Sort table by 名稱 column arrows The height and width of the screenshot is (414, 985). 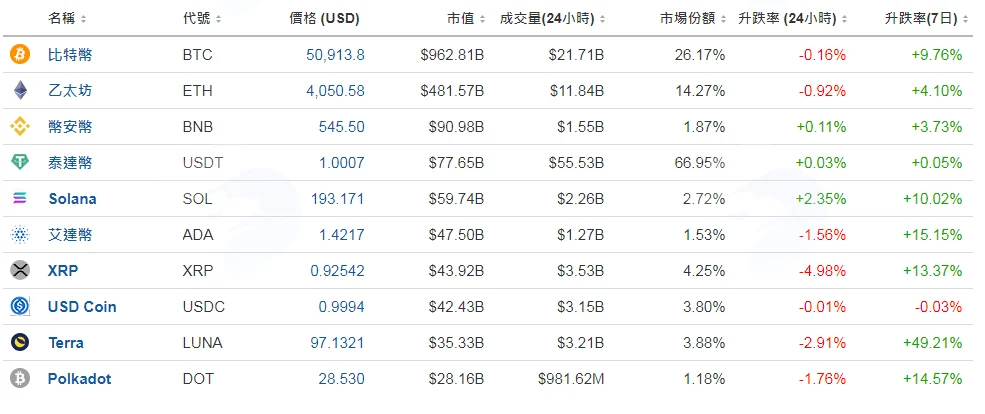pos(84,20)
